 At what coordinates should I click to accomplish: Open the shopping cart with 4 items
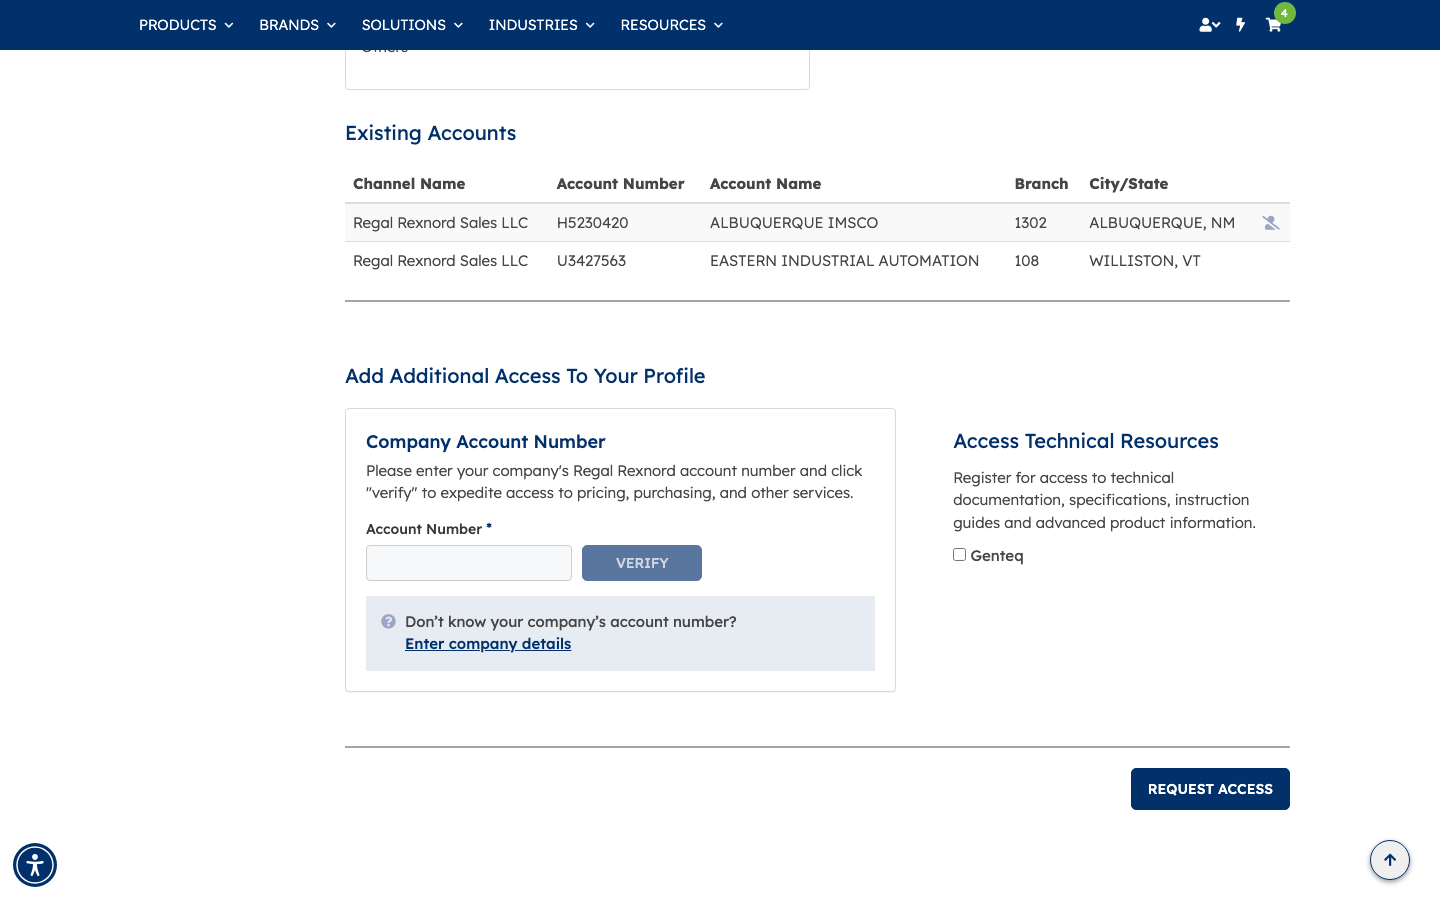1273,25
